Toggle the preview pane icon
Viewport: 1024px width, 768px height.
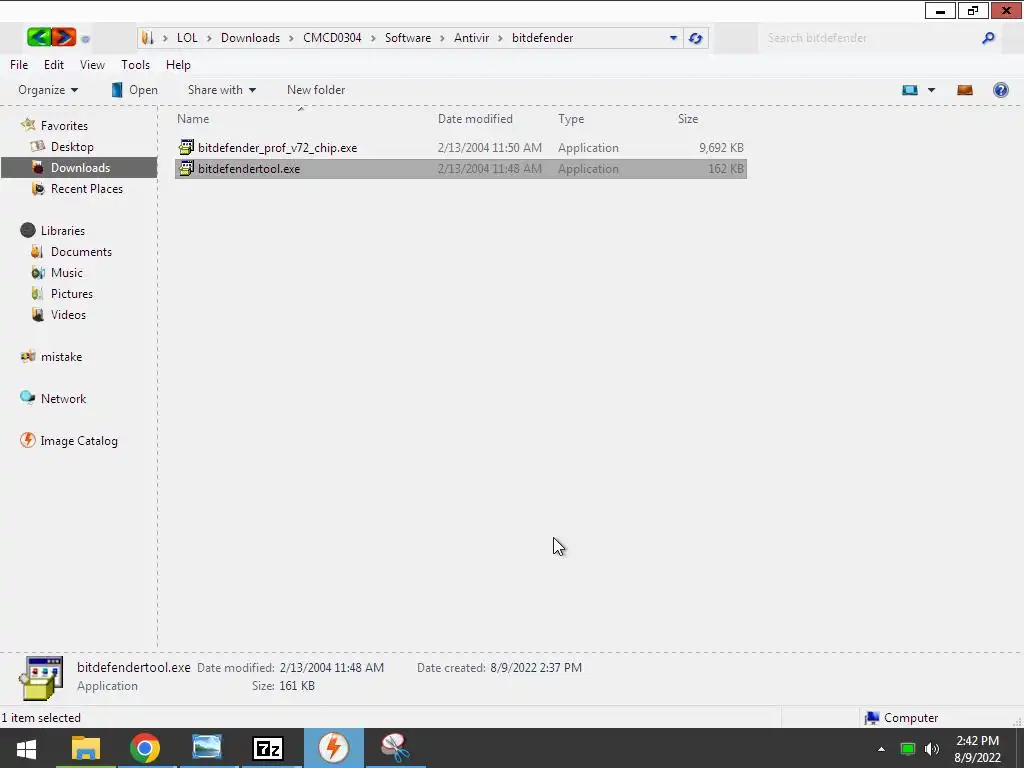pyautogui.click(x=965, y=90)
